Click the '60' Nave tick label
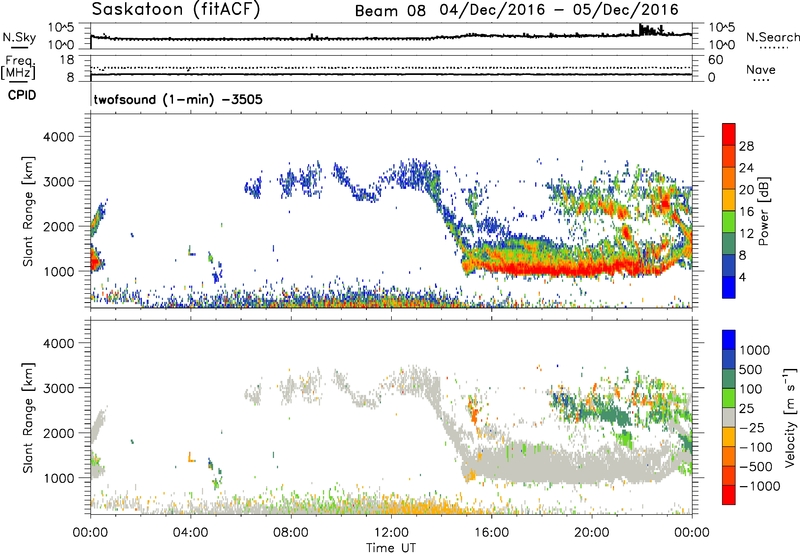The image size is (800, 554). click(715, 60)
